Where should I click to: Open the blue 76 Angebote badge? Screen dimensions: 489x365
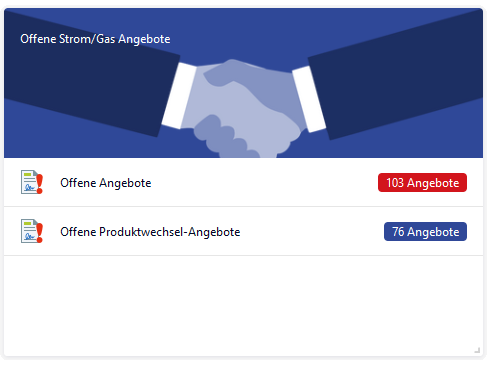(x=425, y=231)
